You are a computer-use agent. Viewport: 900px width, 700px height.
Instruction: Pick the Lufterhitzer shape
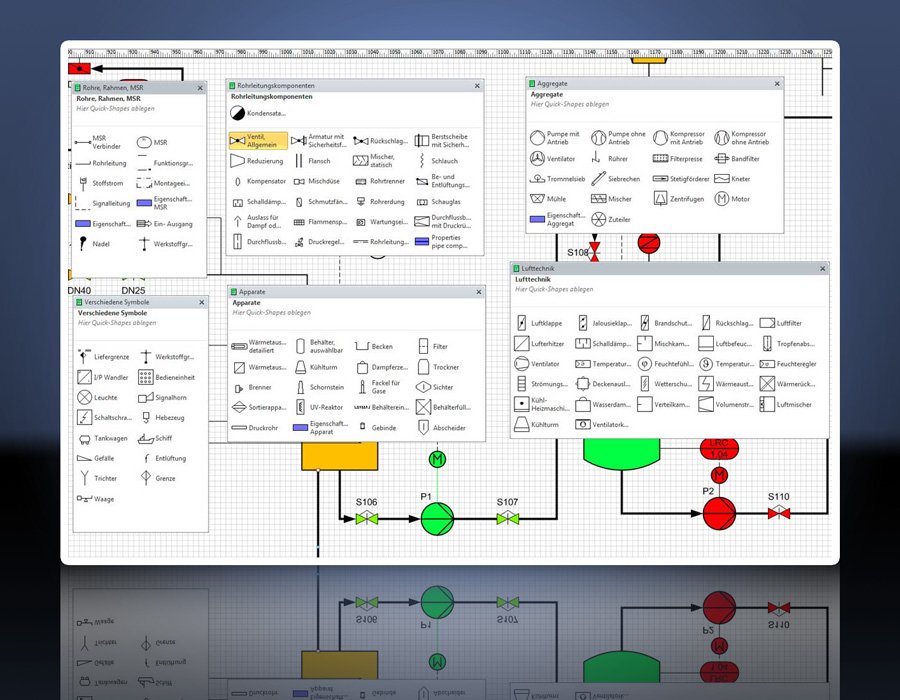539,344
